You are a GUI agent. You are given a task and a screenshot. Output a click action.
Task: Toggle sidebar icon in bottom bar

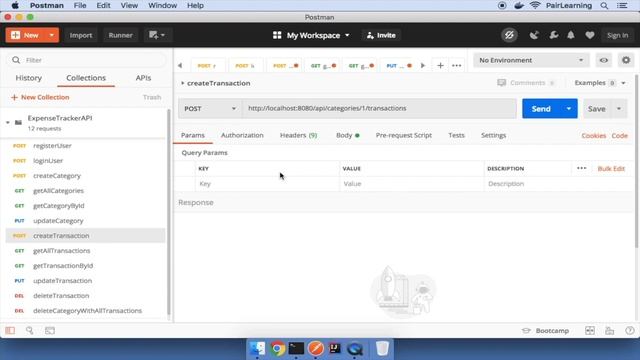click(10, 331)
